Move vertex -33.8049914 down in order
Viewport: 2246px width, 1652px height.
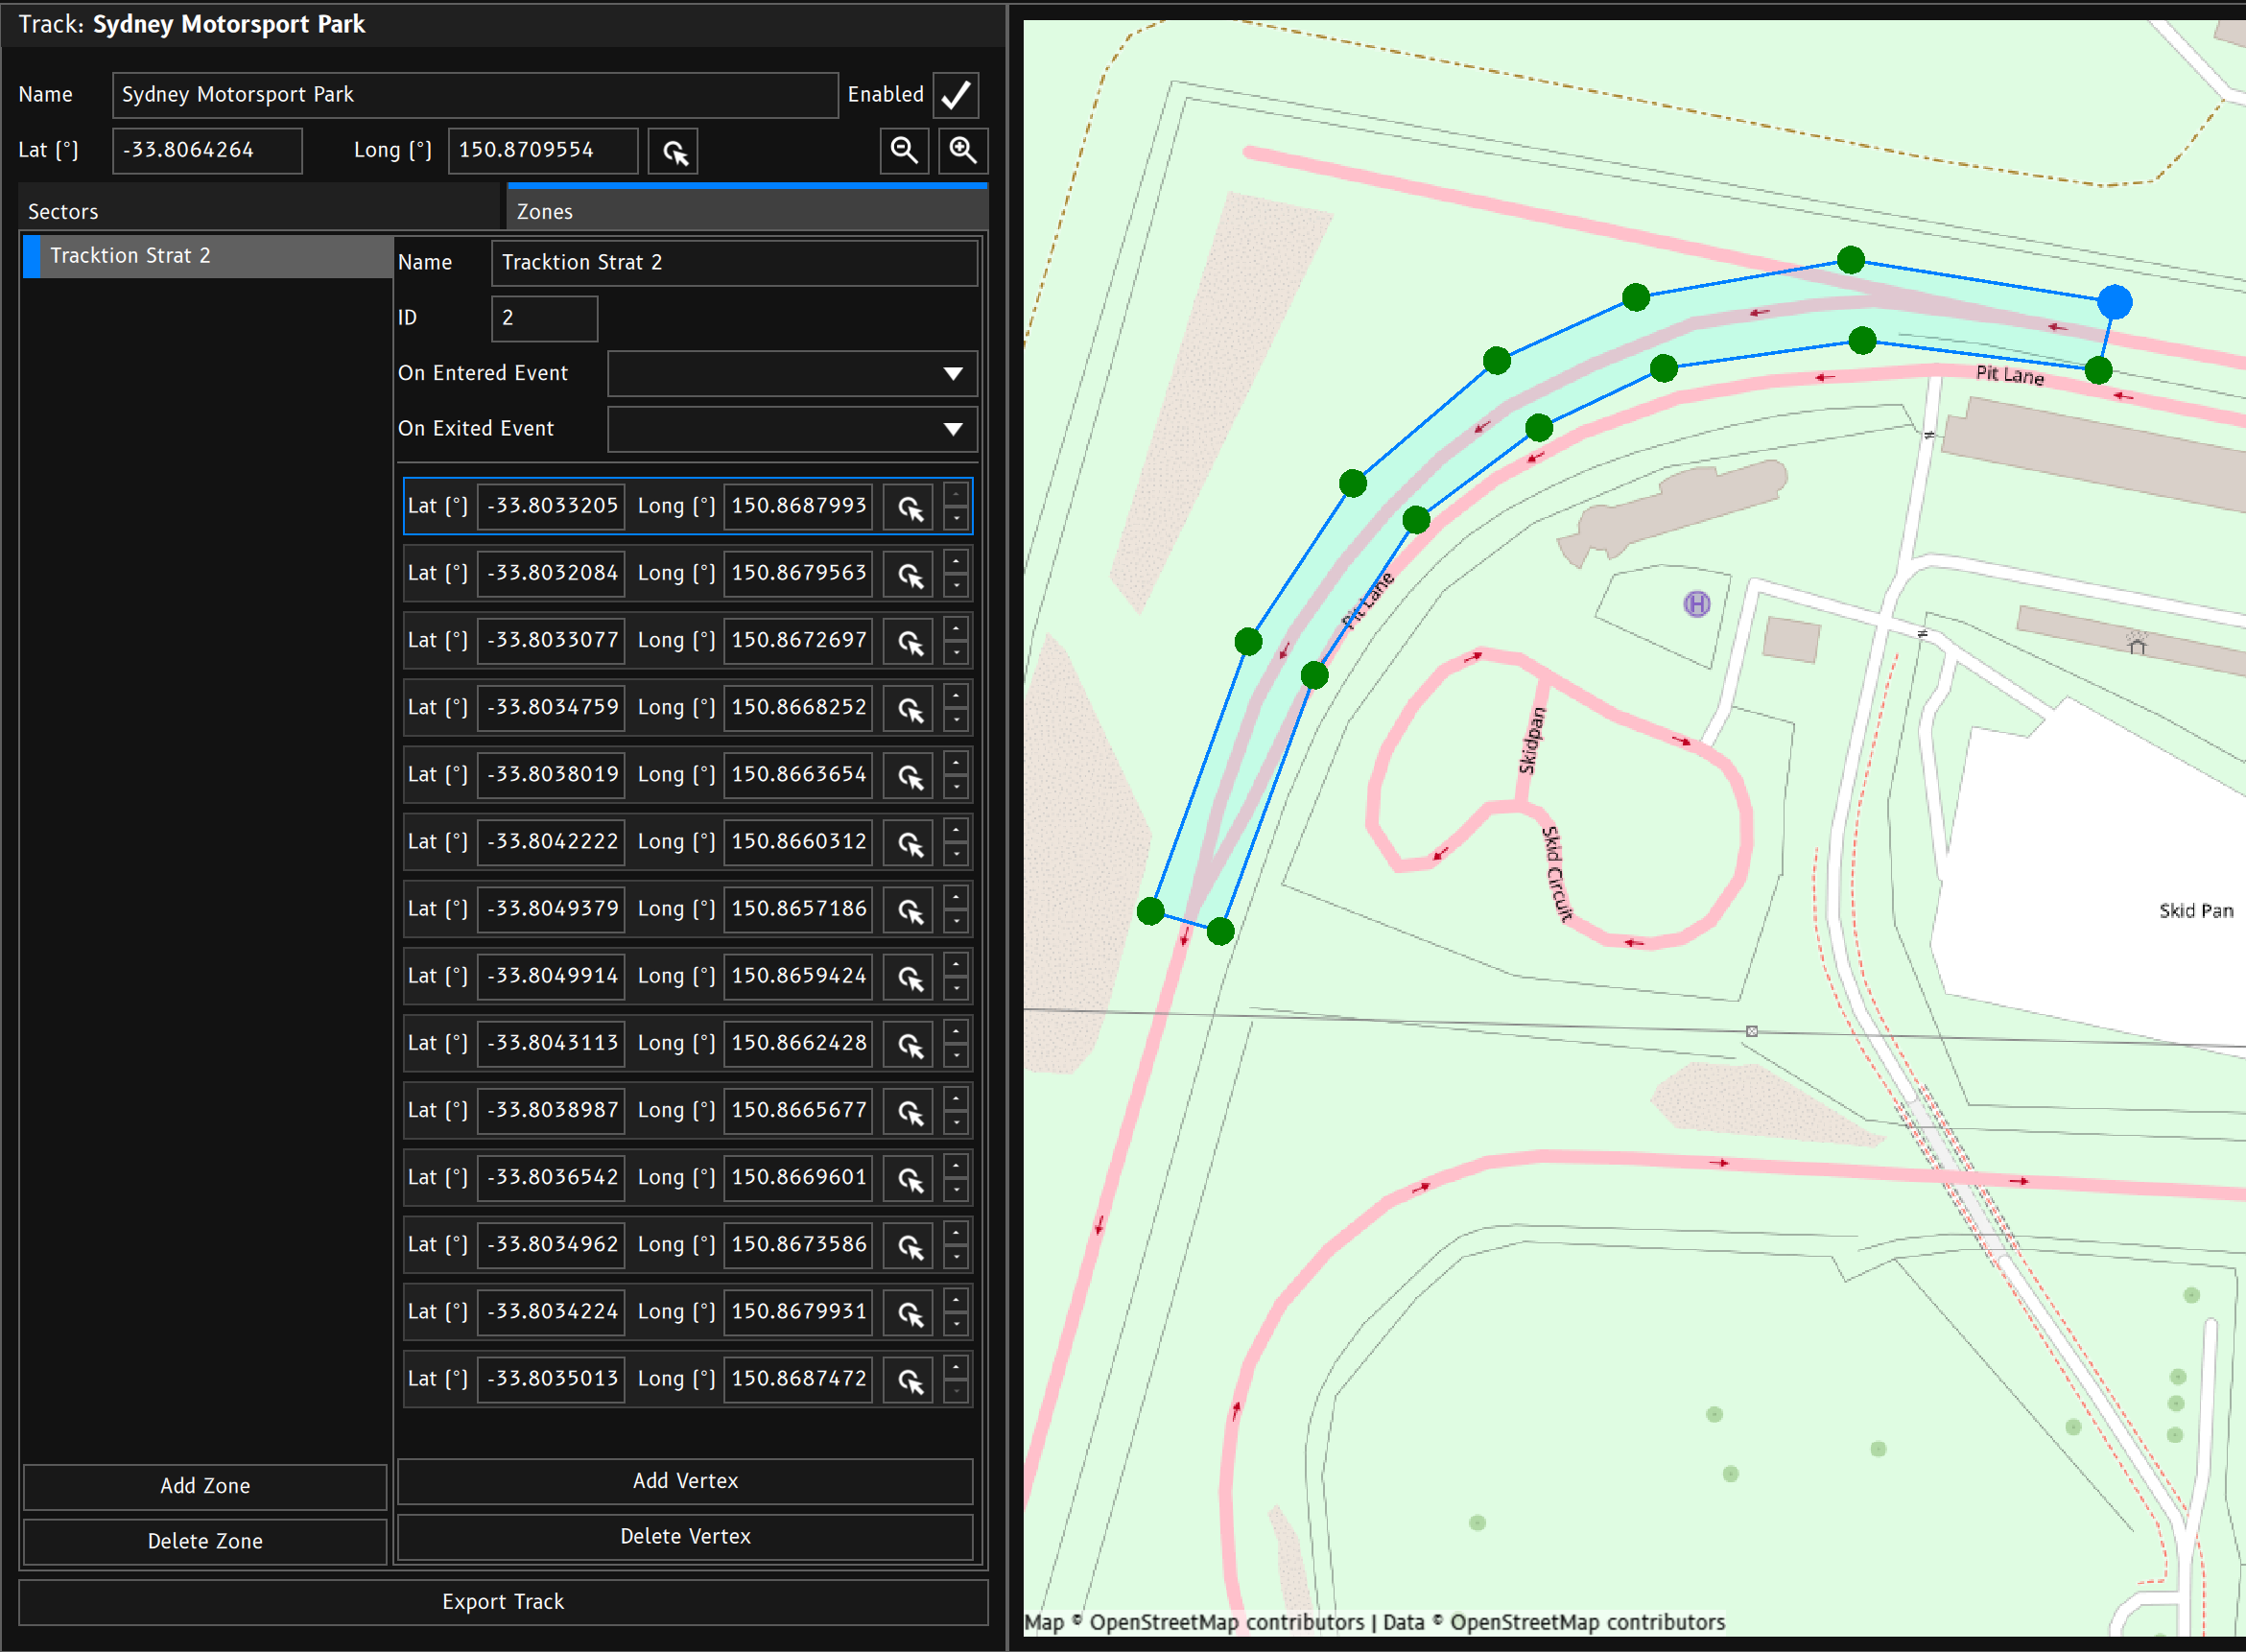click(x=956, y=988)
